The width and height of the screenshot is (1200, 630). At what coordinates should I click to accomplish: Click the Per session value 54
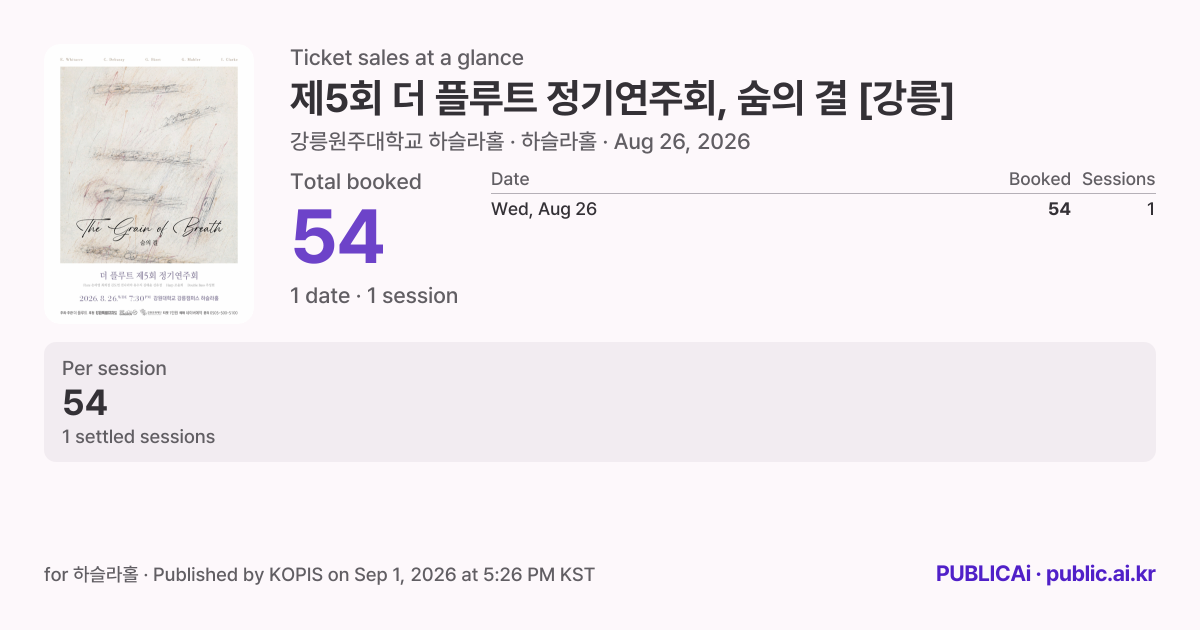pyautogui.click(x=85, y=402)
